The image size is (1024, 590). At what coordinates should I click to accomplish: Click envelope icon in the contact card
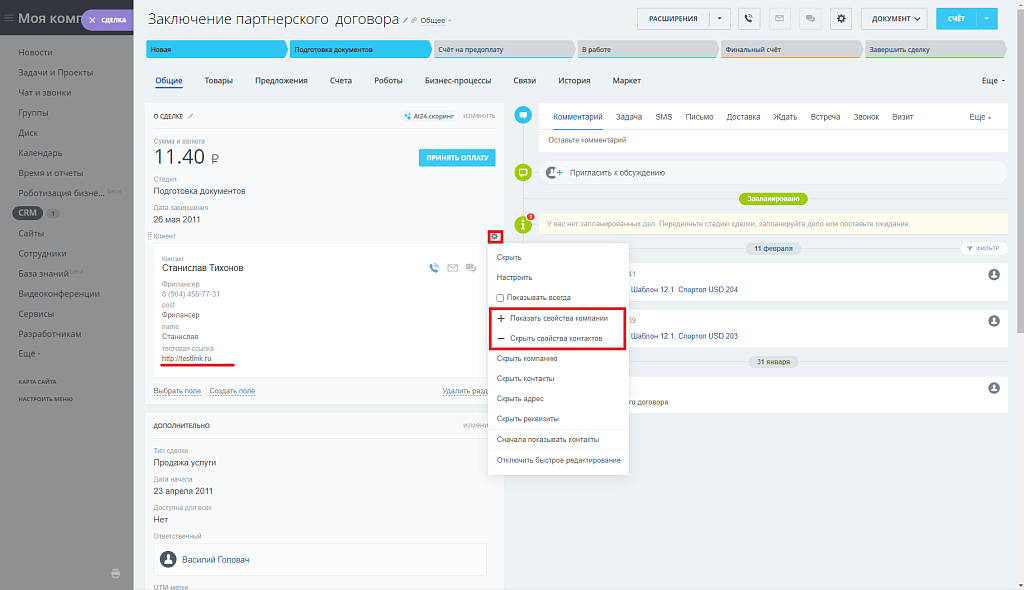[x=453, y=268]
